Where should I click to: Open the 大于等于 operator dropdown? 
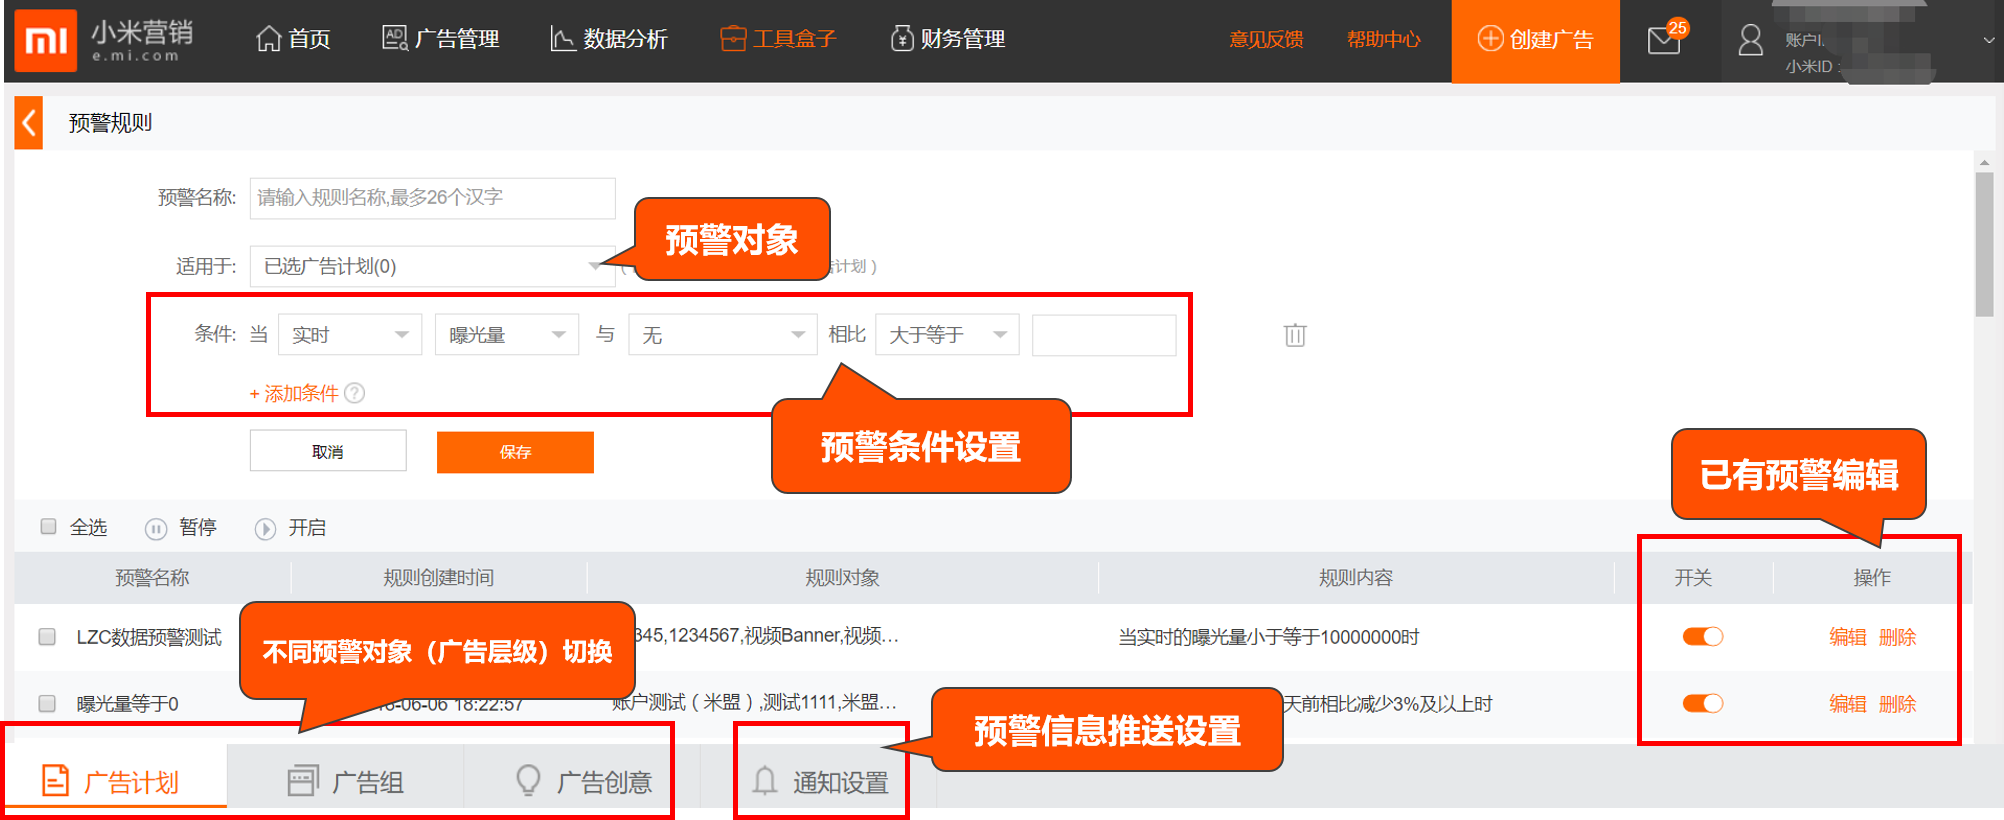(947, 335)
